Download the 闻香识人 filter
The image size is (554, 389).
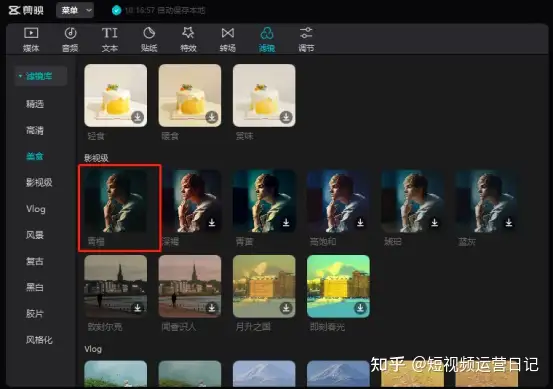click(212, 308)
